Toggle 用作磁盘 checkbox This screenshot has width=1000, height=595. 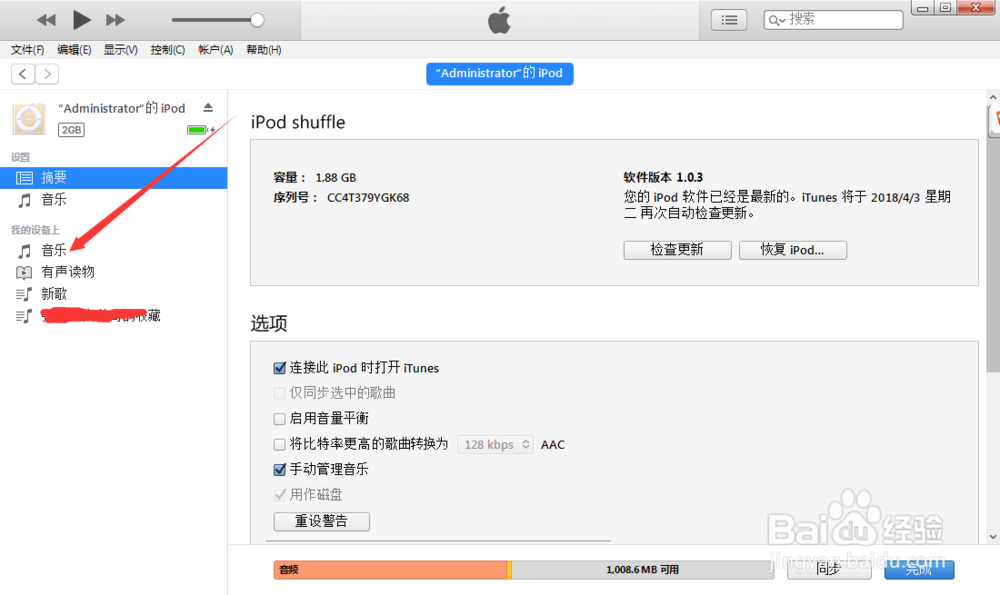[x=279, y=495]
